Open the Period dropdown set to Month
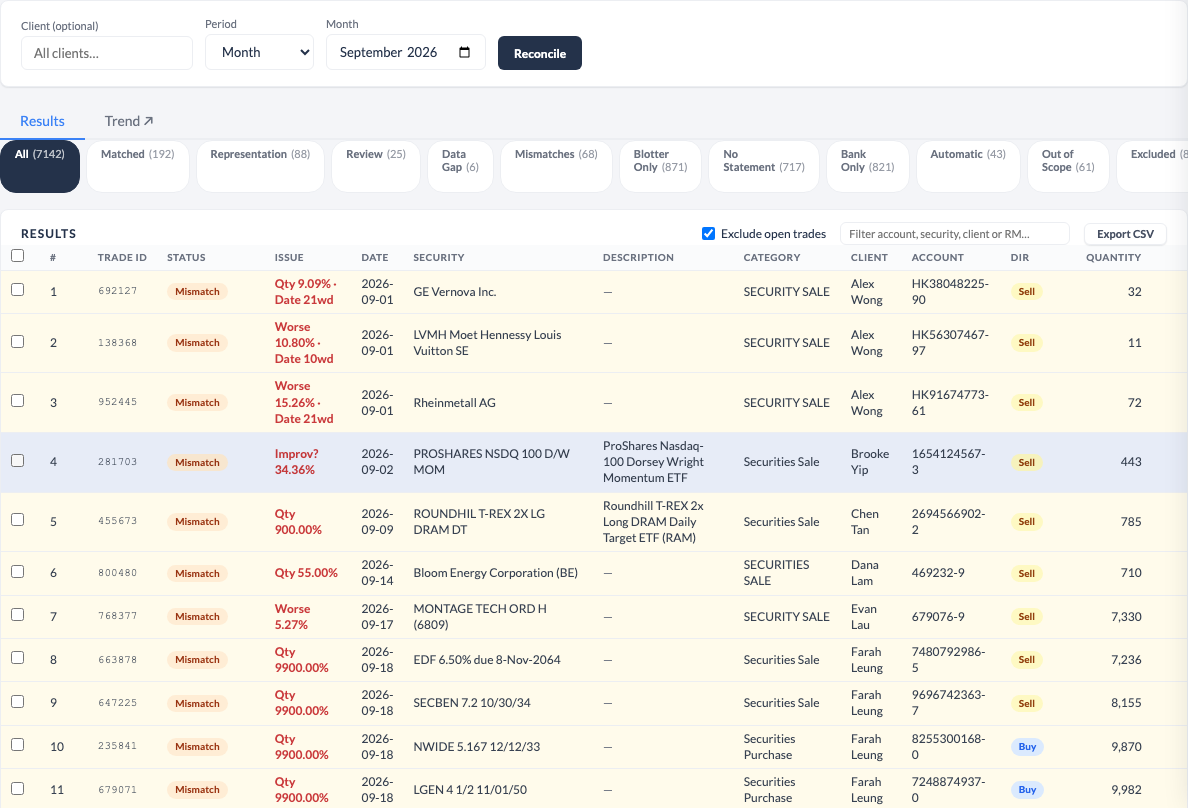This screenshot has width=1188, height=808. point(259,52)
